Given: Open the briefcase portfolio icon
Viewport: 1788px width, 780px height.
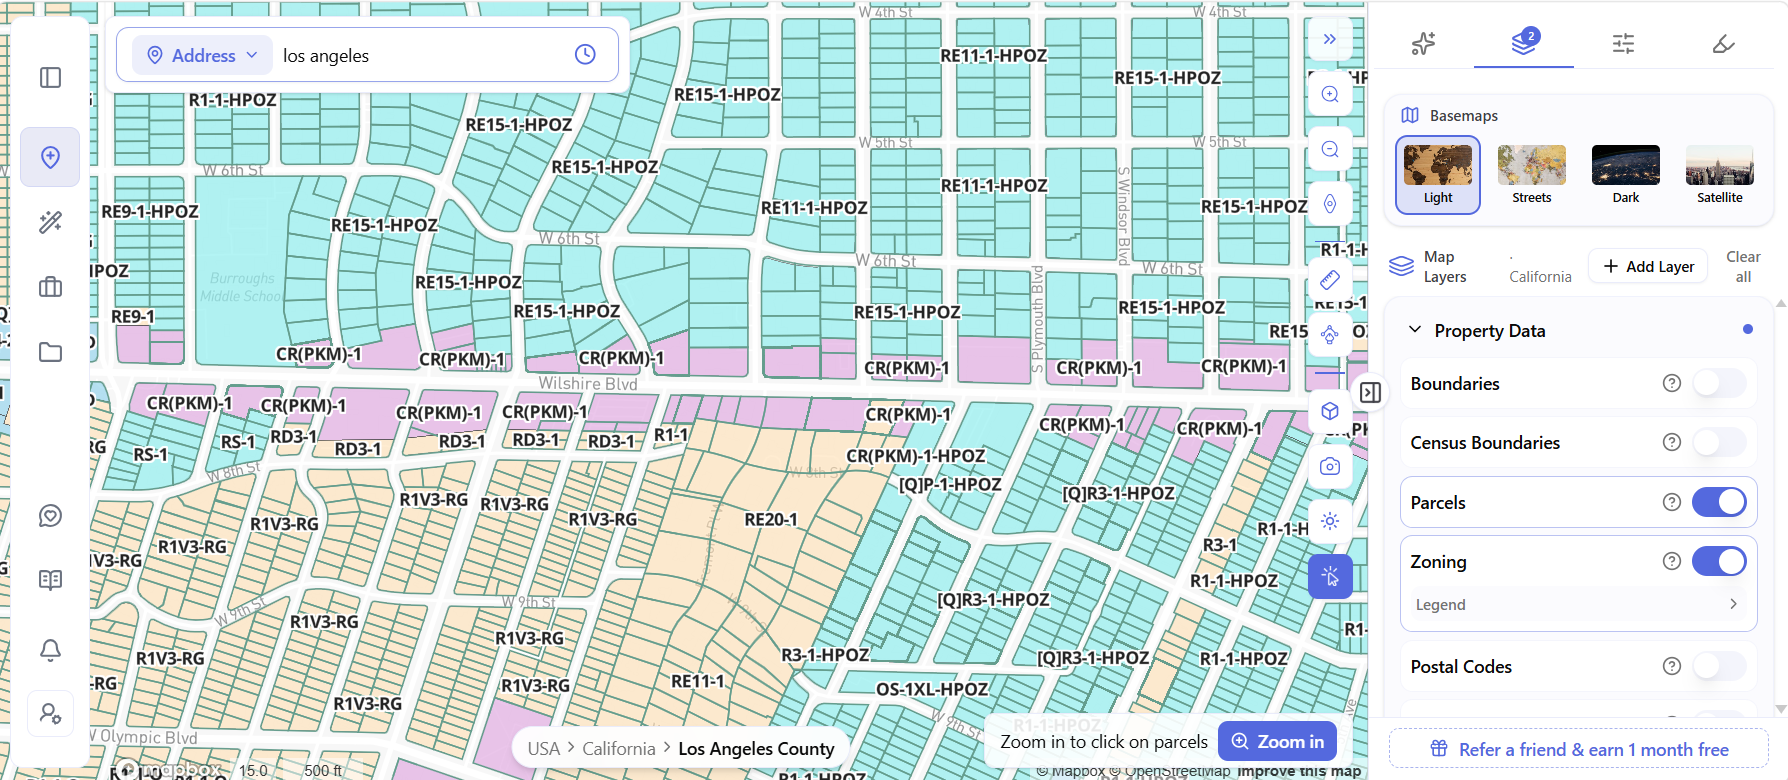Looking at the screenshot, I should pyautogui.click(x=50, y=287).
